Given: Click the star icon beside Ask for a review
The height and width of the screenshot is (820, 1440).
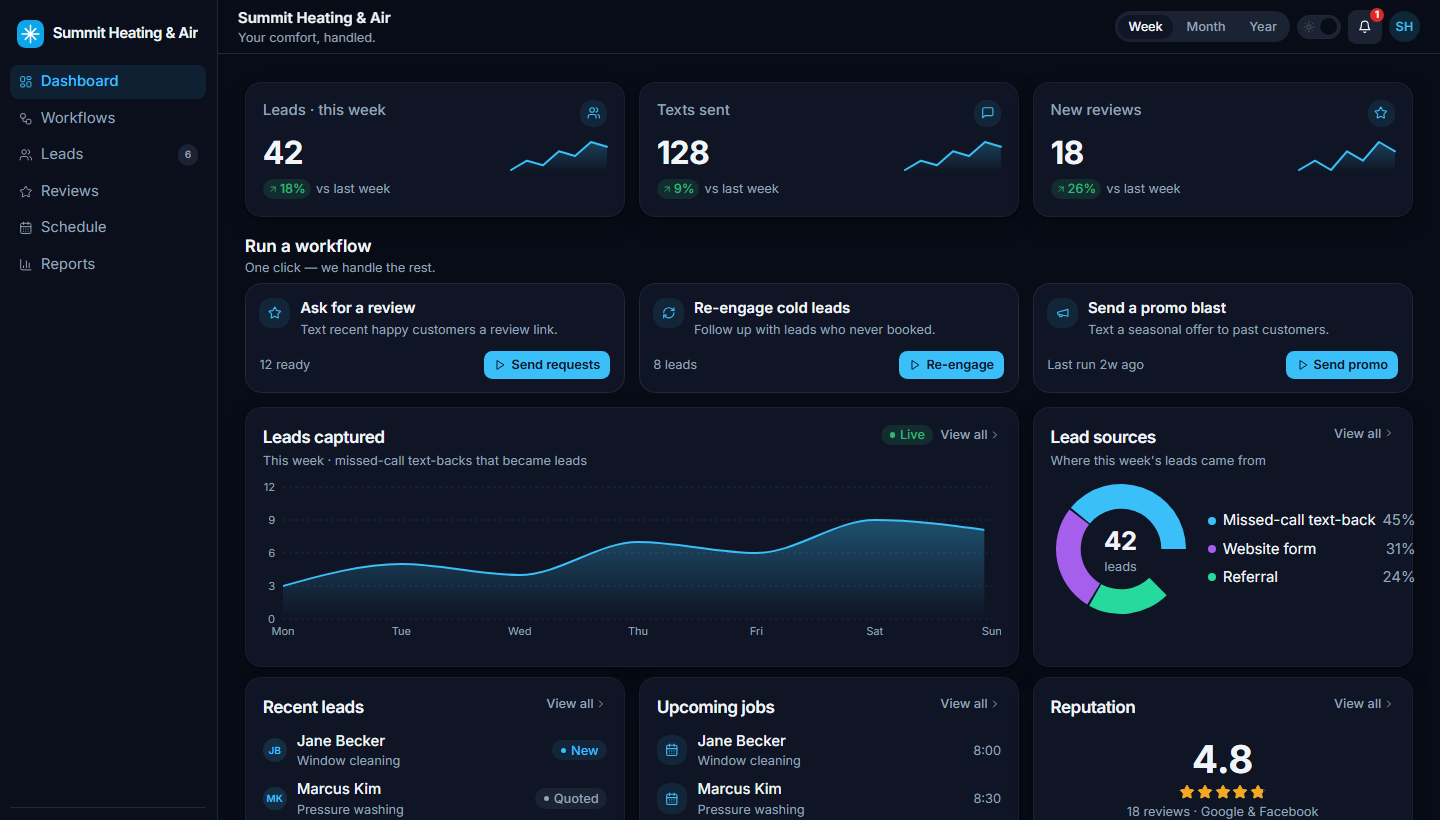Looking at the screenshot, I should pyautogui.click(x=275, y=313).
